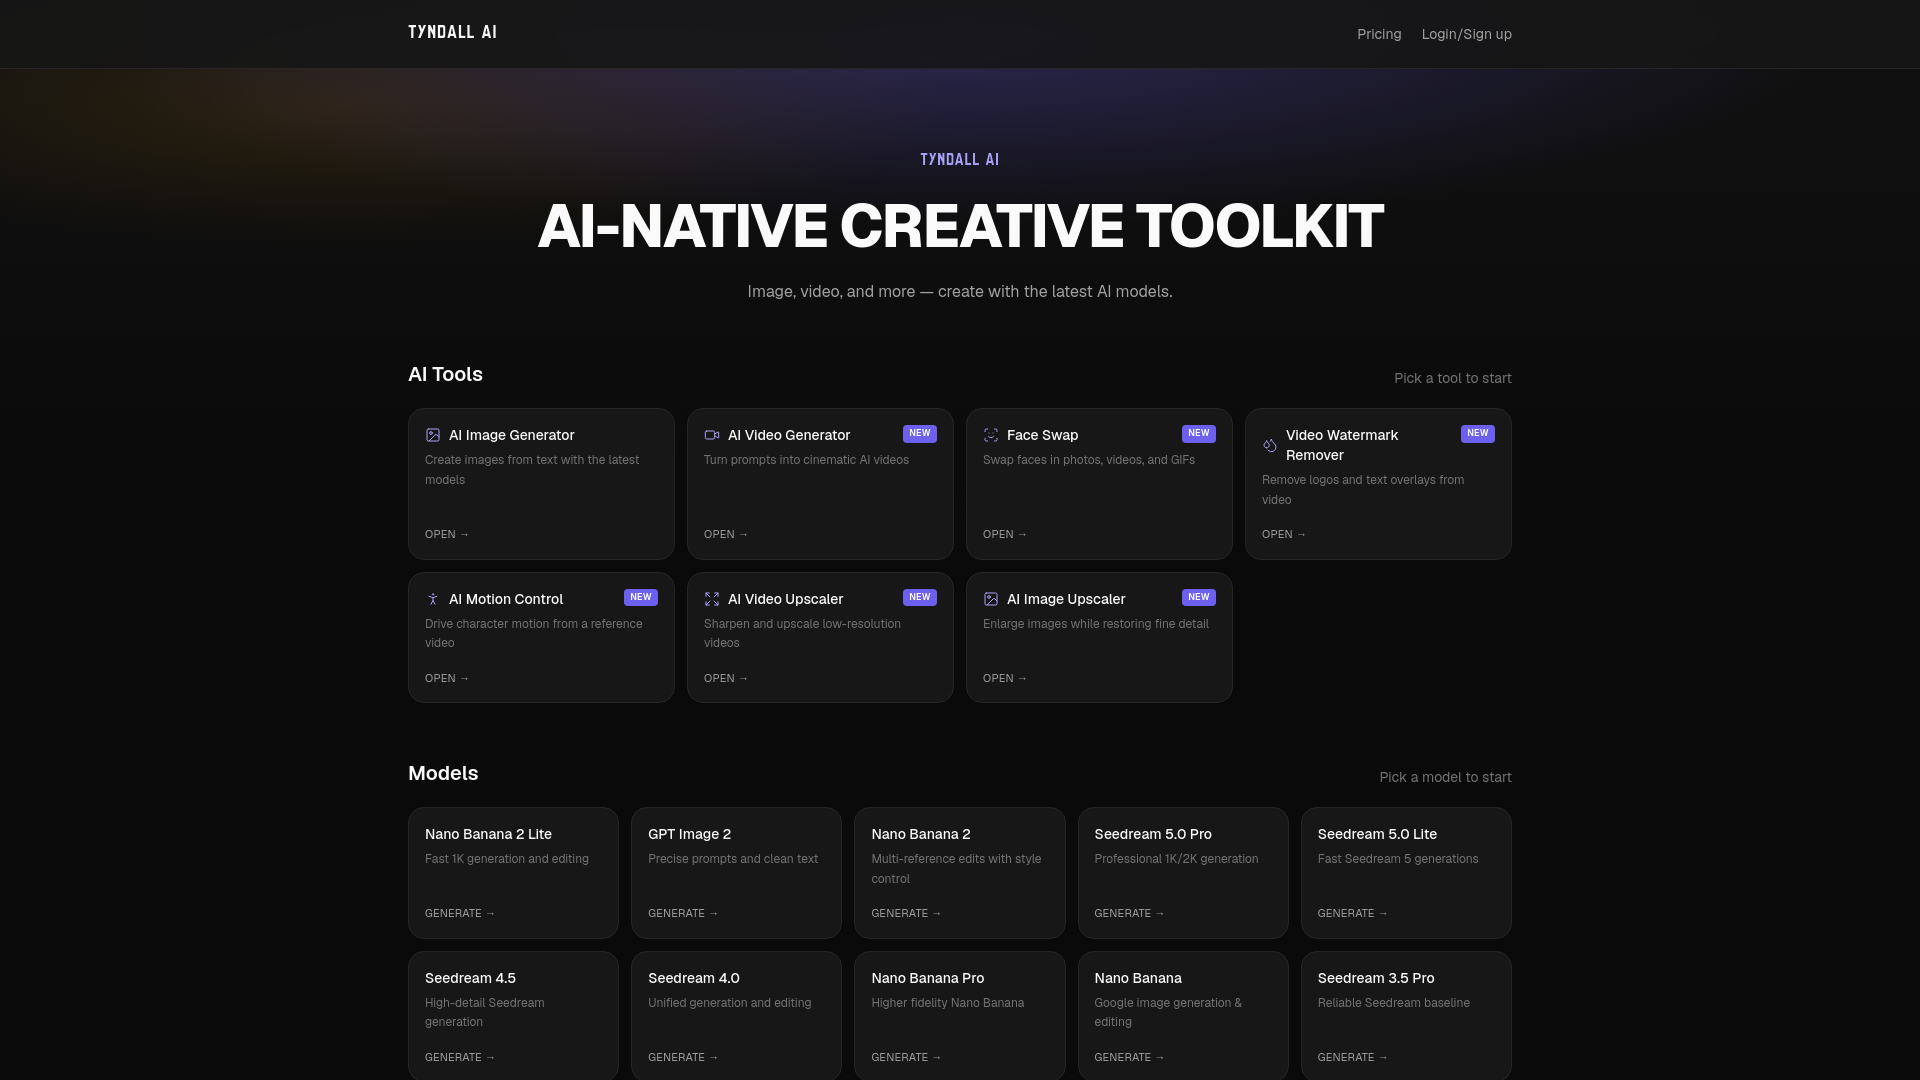Click 'Professional 1K/2K generation' description
Image resolution: width=1920 pixels, height=1080 pixels.
pyautogui.click(x=1177, y=859)
